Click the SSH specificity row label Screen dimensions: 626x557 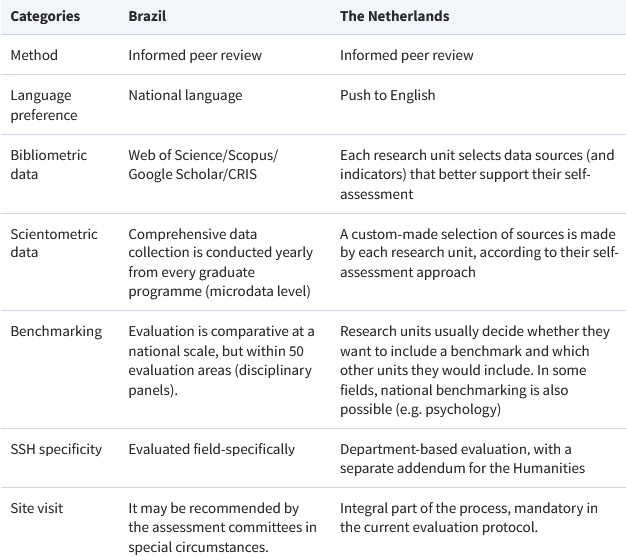(x=56, y=449)
